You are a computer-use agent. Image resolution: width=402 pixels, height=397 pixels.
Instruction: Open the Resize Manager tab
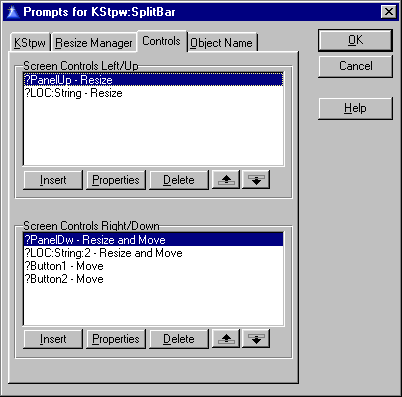(94, 43)
